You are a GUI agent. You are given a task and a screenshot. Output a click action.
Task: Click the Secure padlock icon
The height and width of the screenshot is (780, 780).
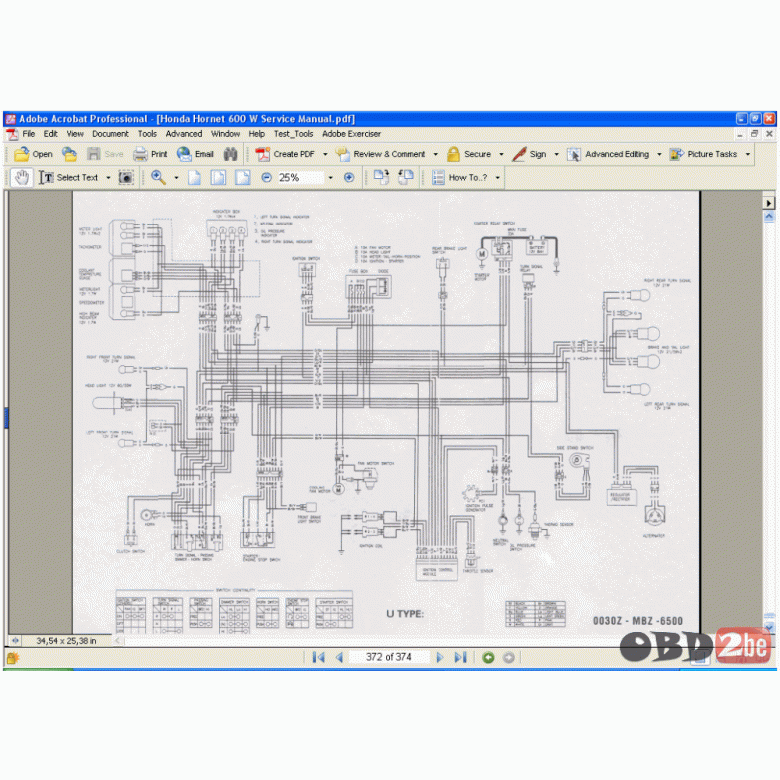click(453, 154)
